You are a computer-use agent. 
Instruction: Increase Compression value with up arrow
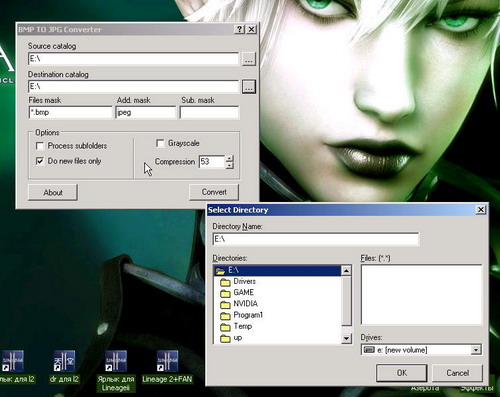click(230, 159)
